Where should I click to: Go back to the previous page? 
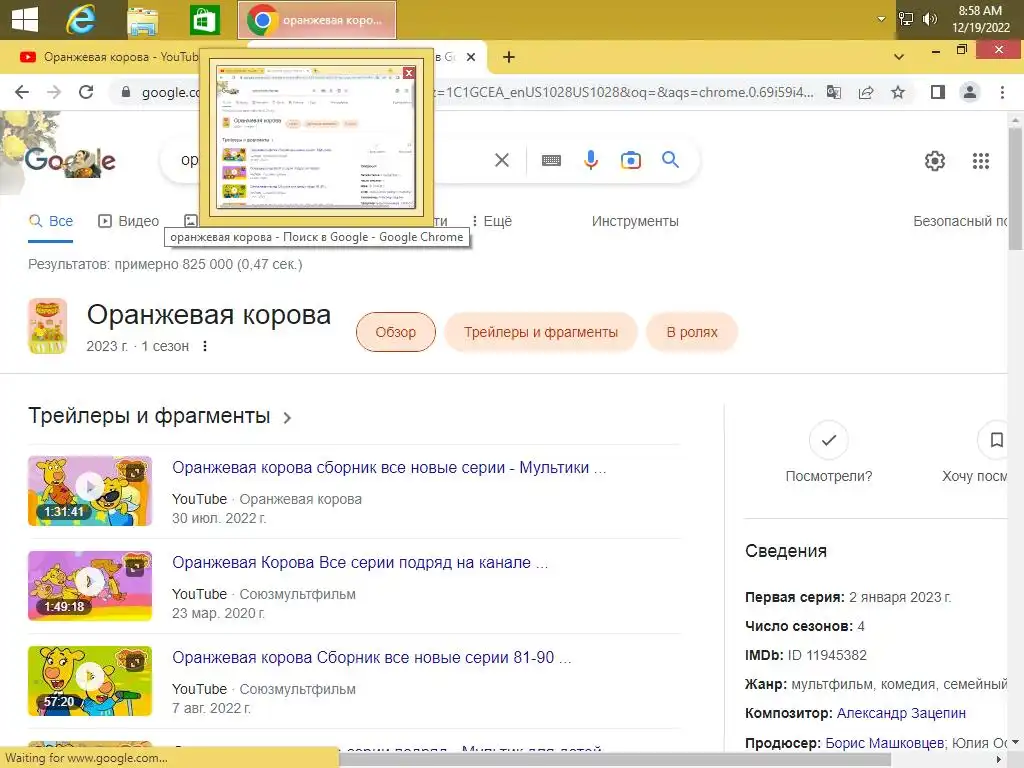(x=22, y=92)
